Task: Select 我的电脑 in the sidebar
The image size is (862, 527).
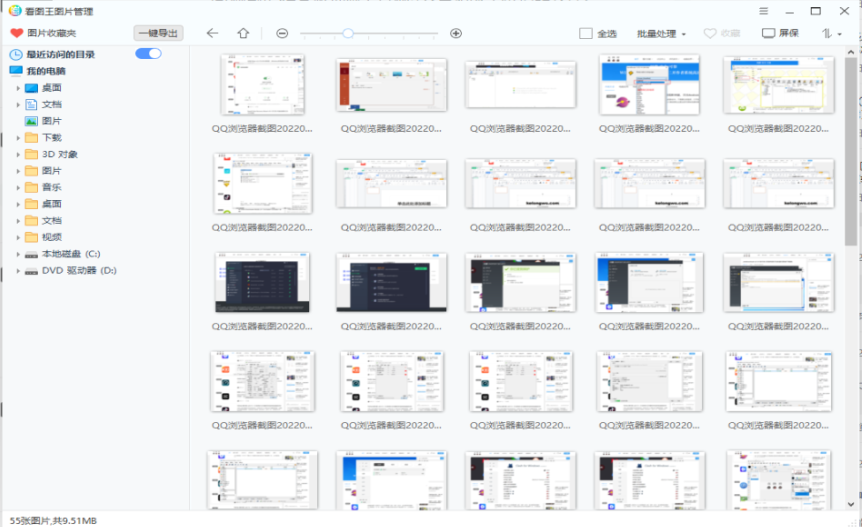Action: [46, 71]
